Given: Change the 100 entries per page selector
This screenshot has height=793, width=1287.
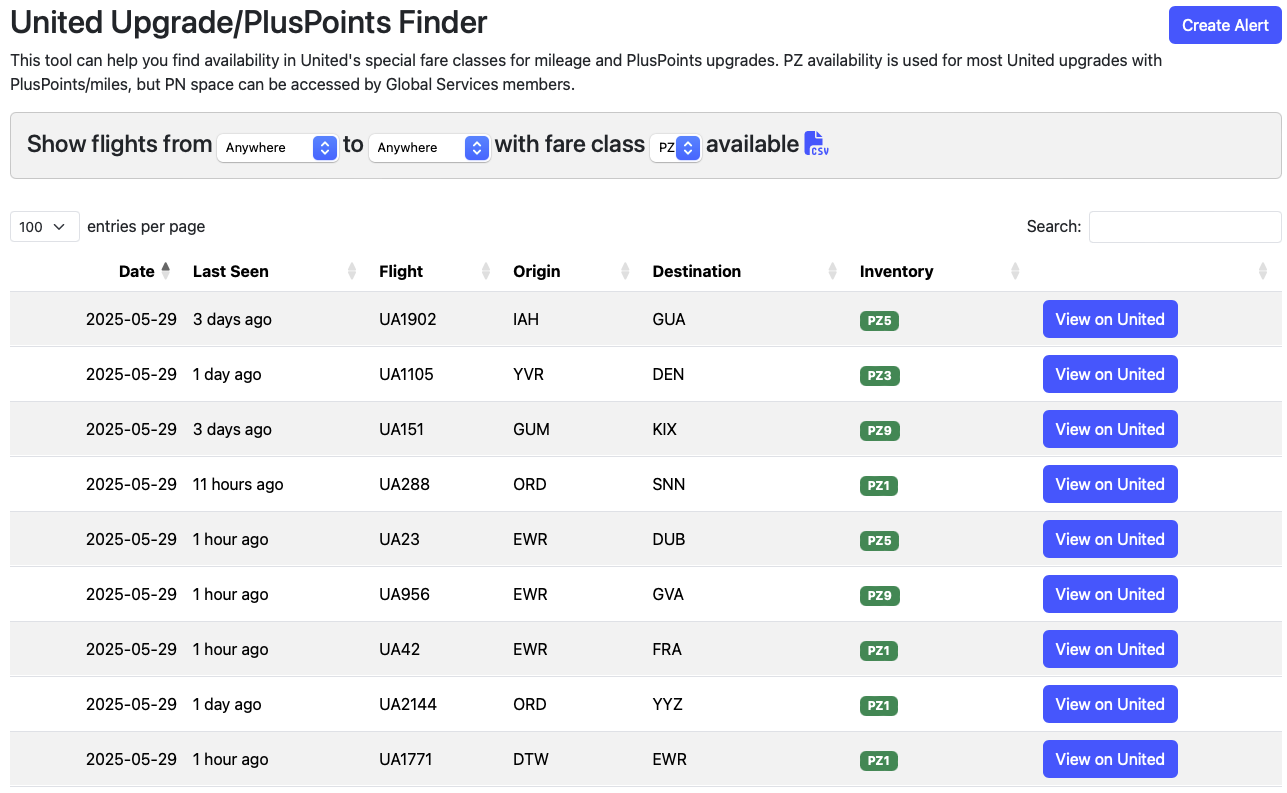Looking at the screenshot, I should [45, 227].
